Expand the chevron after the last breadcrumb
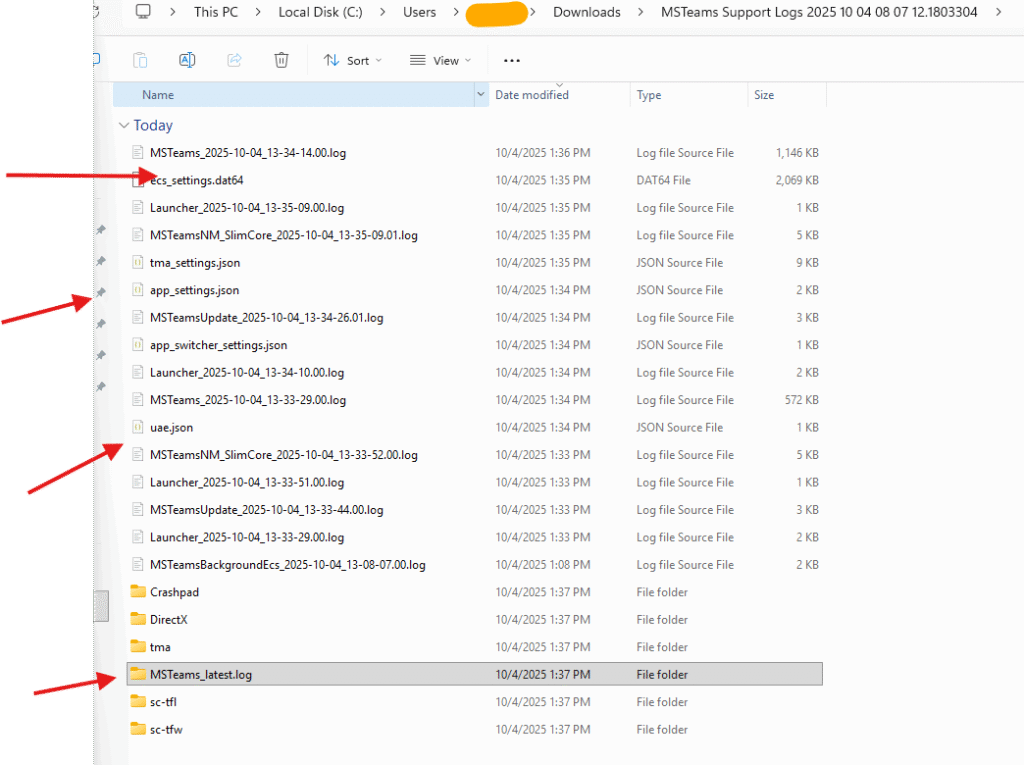 [997, 12]
